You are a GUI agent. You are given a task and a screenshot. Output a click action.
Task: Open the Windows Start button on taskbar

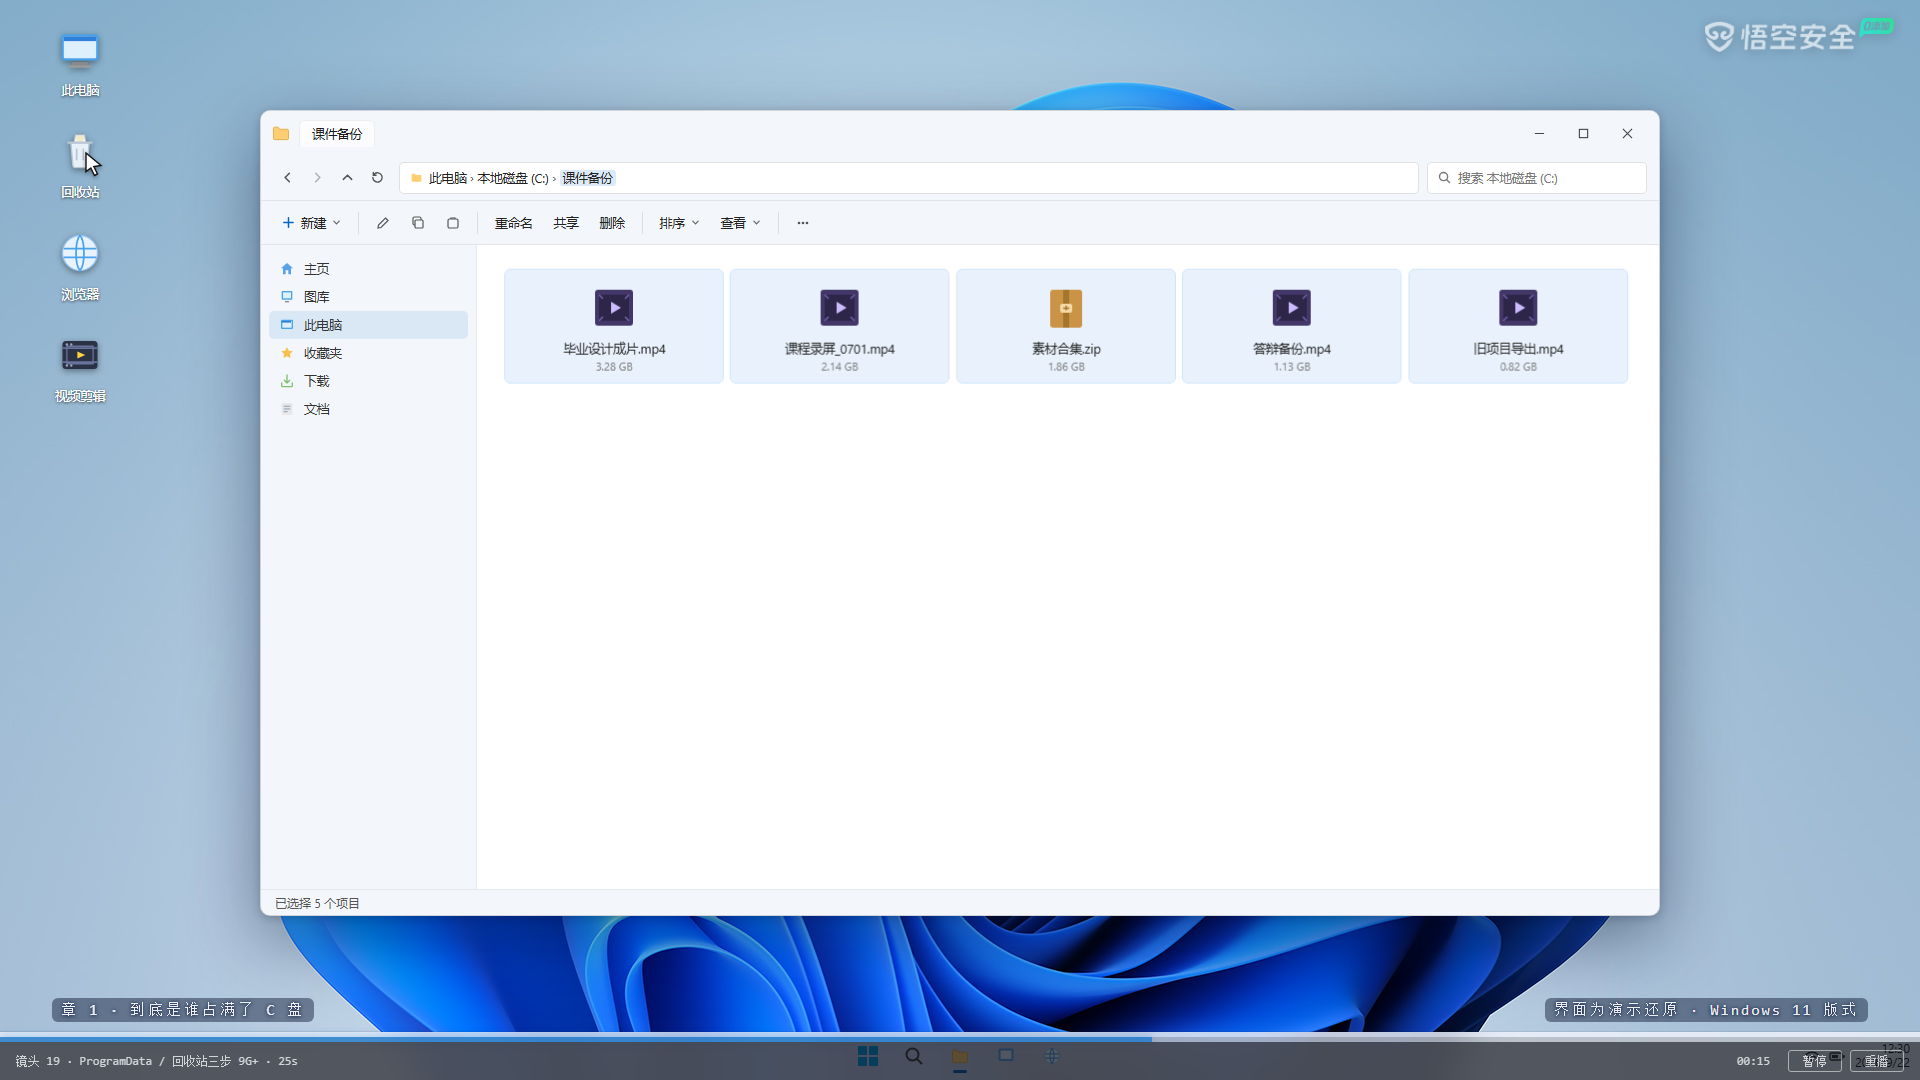tap(868, 1056)
